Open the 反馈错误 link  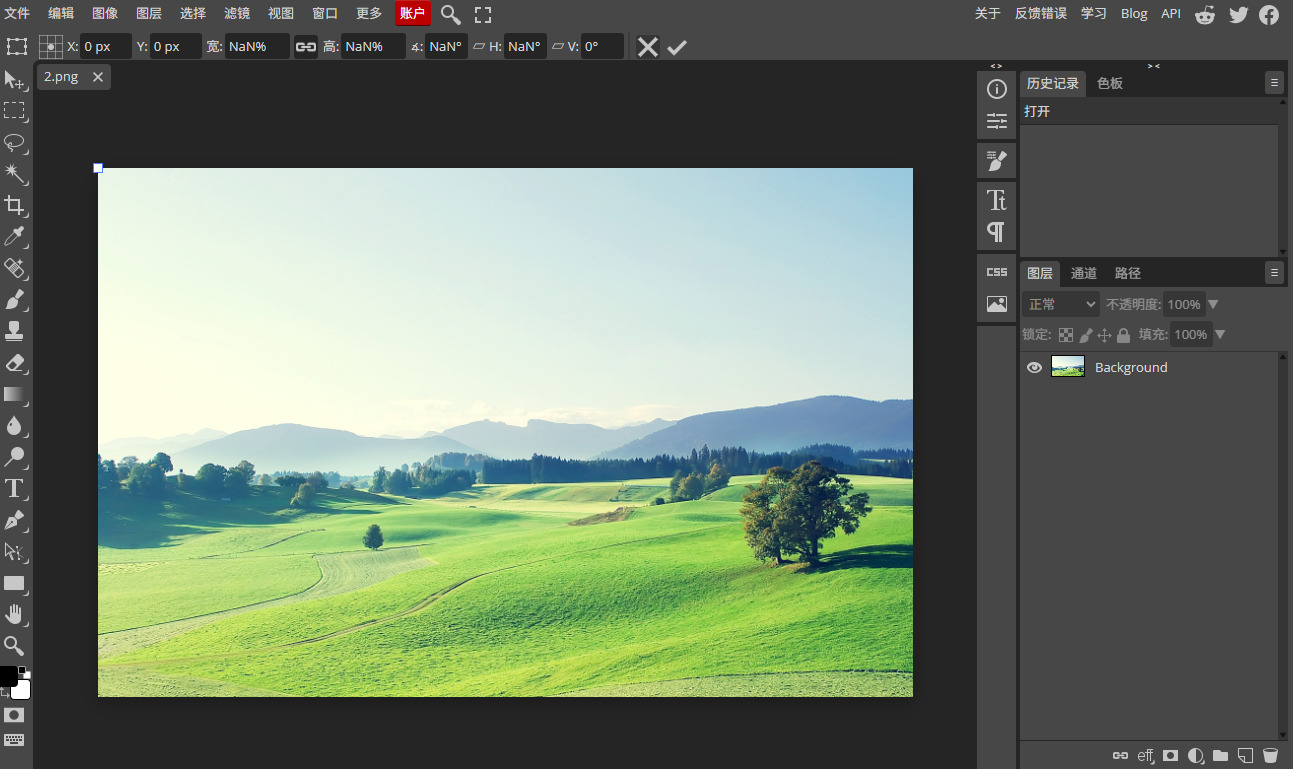click(1040, 14)
